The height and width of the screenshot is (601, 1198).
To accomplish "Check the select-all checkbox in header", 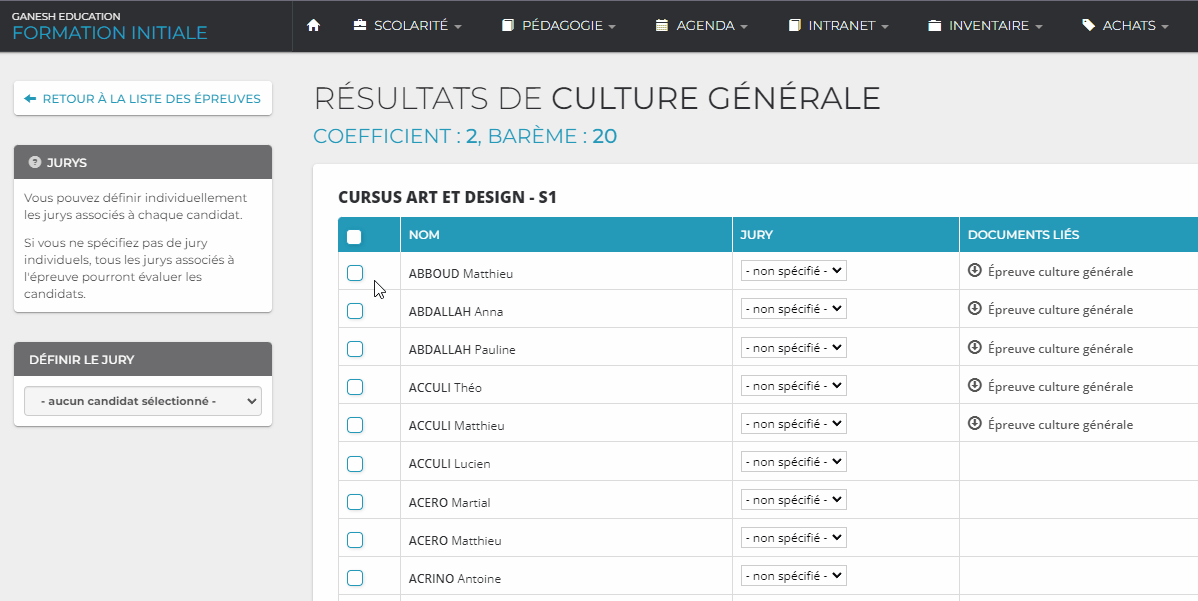I will point(354,237).
